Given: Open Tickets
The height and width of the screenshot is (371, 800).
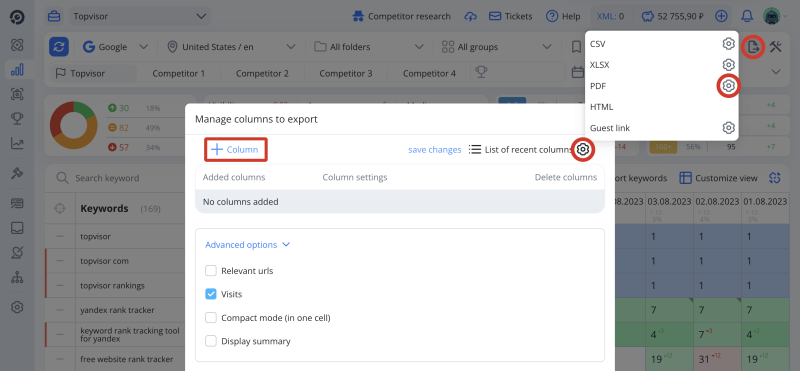Looking at the screenshot, I should point(511,16).
